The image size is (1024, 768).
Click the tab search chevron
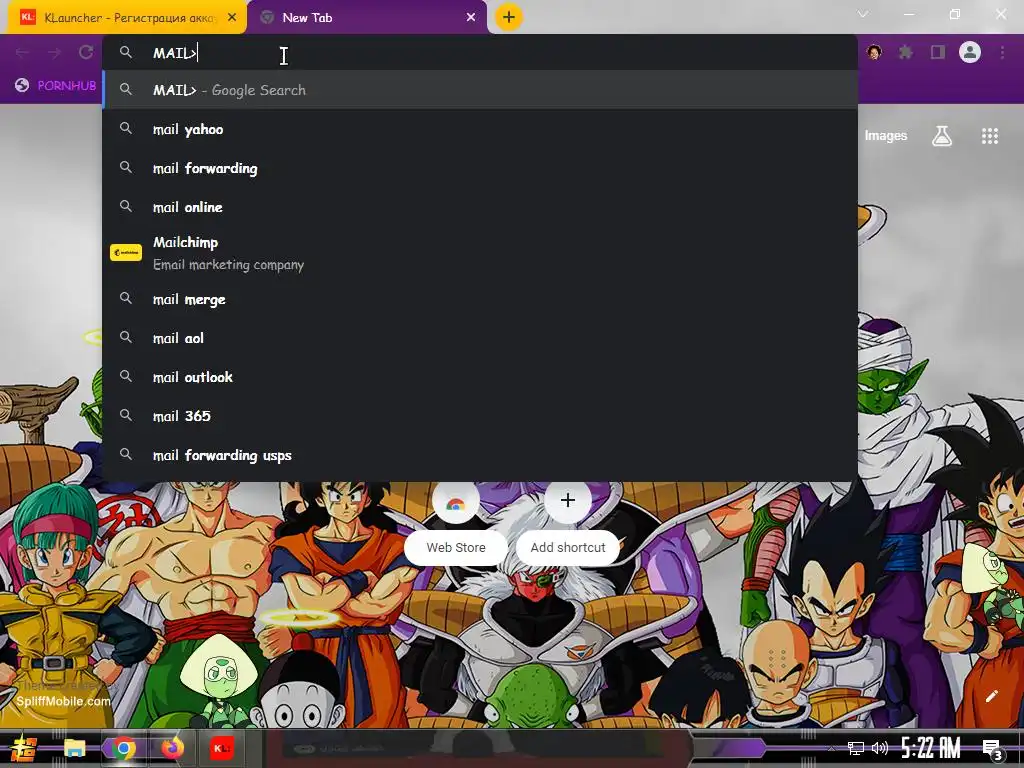point(863,14)
